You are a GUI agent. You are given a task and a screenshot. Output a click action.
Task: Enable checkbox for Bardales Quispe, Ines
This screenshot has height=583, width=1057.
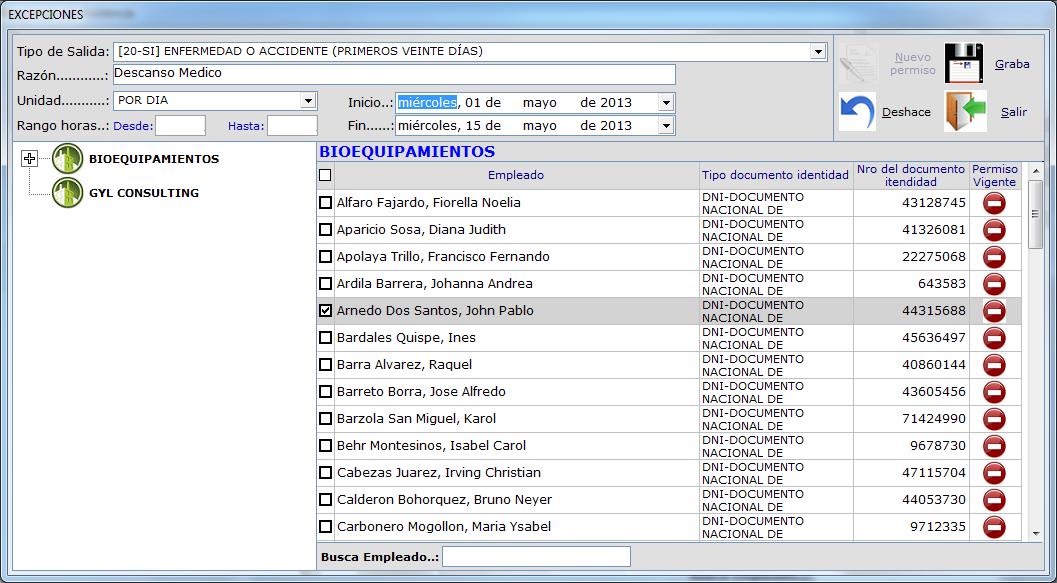pos(326,337)
